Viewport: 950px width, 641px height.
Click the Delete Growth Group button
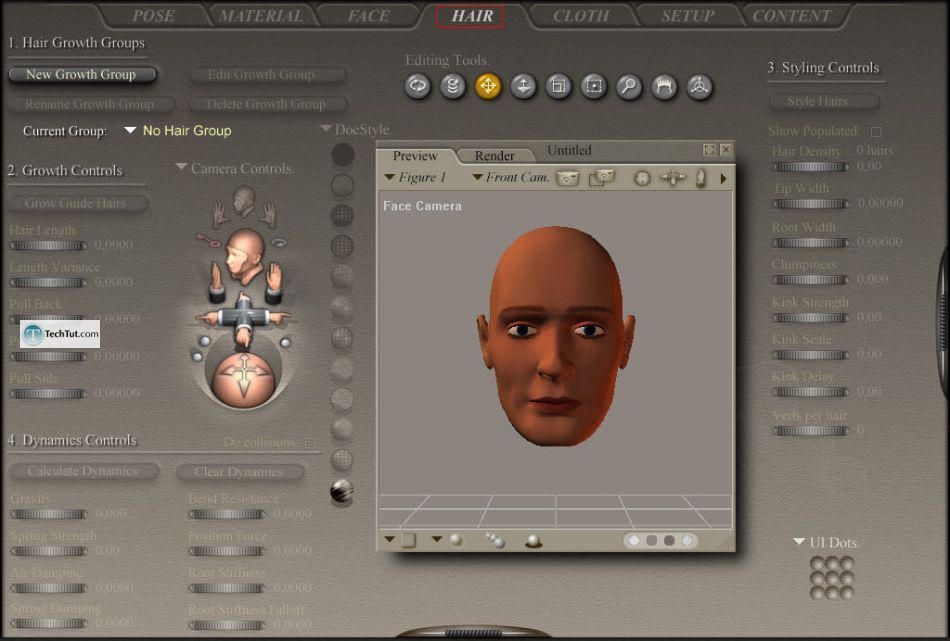click(x=267, y=104)
